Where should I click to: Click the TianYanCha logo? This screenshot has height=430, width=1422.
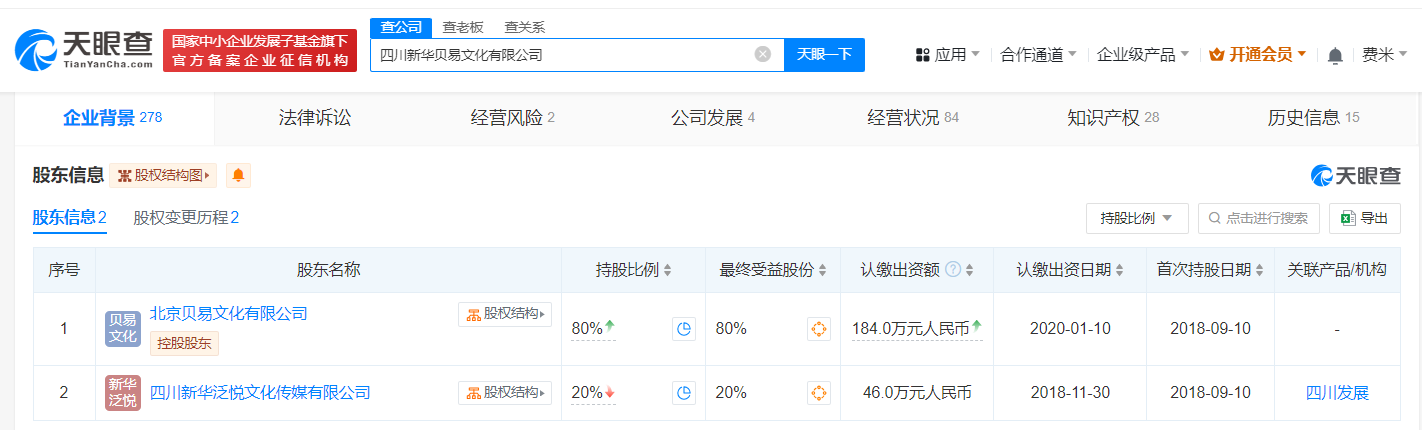pyautogui.click(x=85, y=49)
